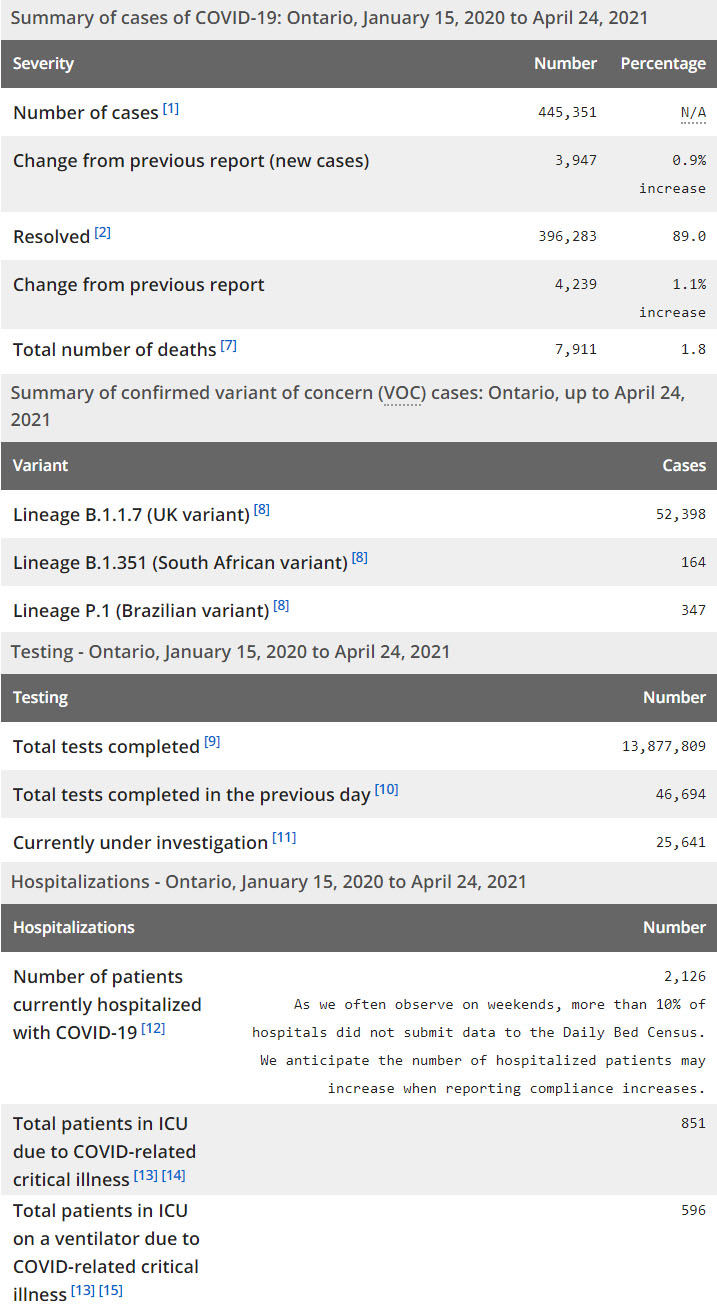Click the VOC abbreviation in variant summary heading
The image size is (717, 1307).
pos(403,393)
